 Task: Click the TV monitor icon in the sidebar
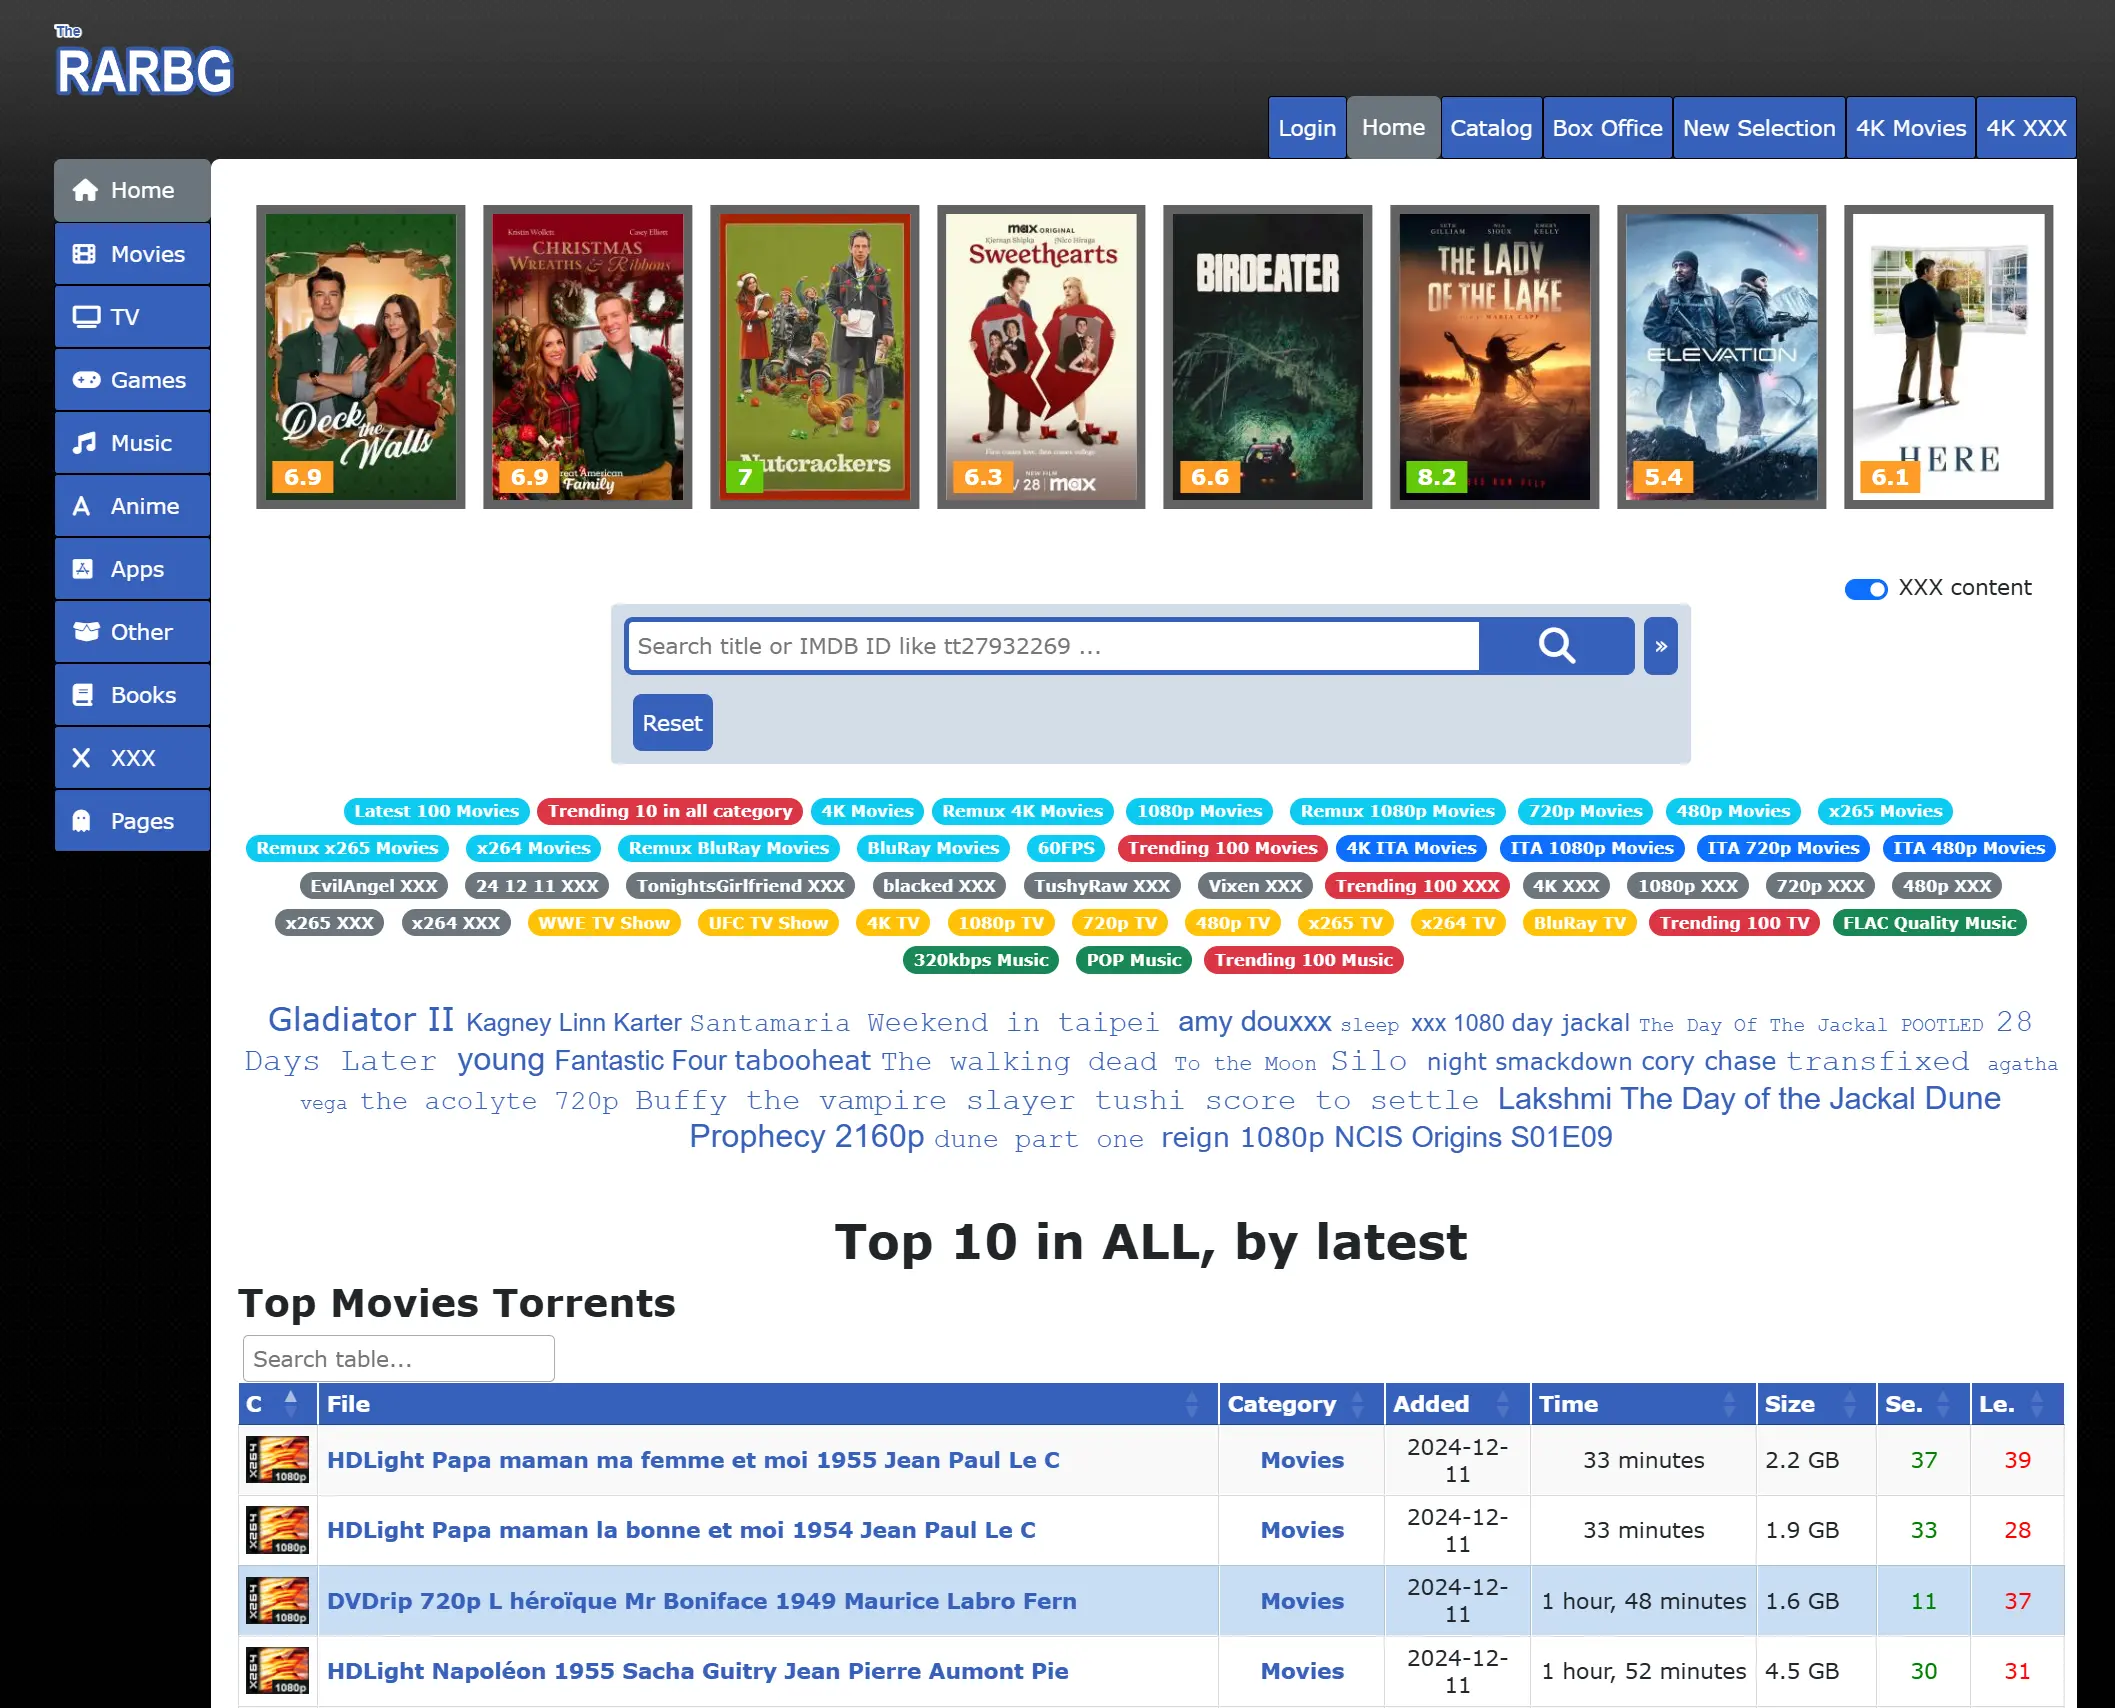click(x=86, y=317)
